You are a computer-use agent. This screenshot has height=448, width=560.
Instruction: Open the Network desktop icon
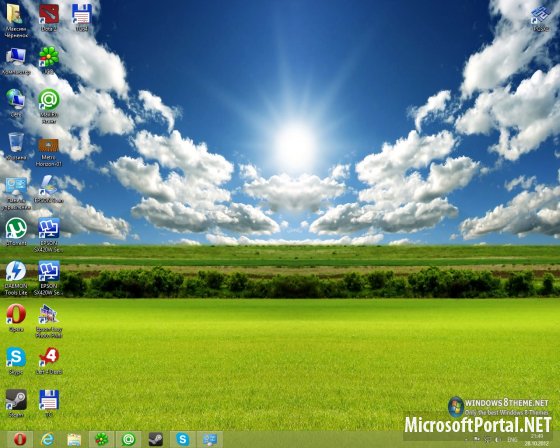[16, 103]
